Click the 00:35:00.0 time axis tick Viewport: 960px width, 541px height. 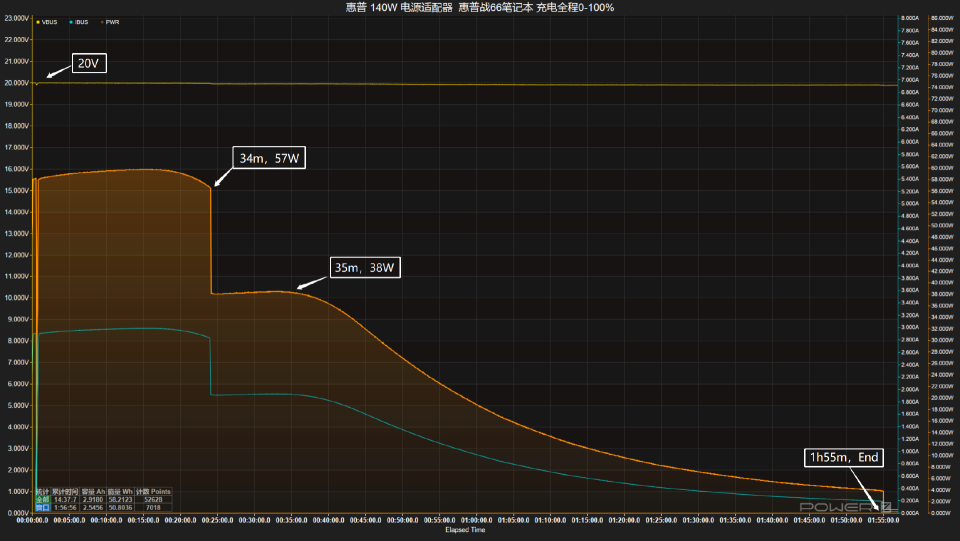pyautogui.click(x=291, y=520)
